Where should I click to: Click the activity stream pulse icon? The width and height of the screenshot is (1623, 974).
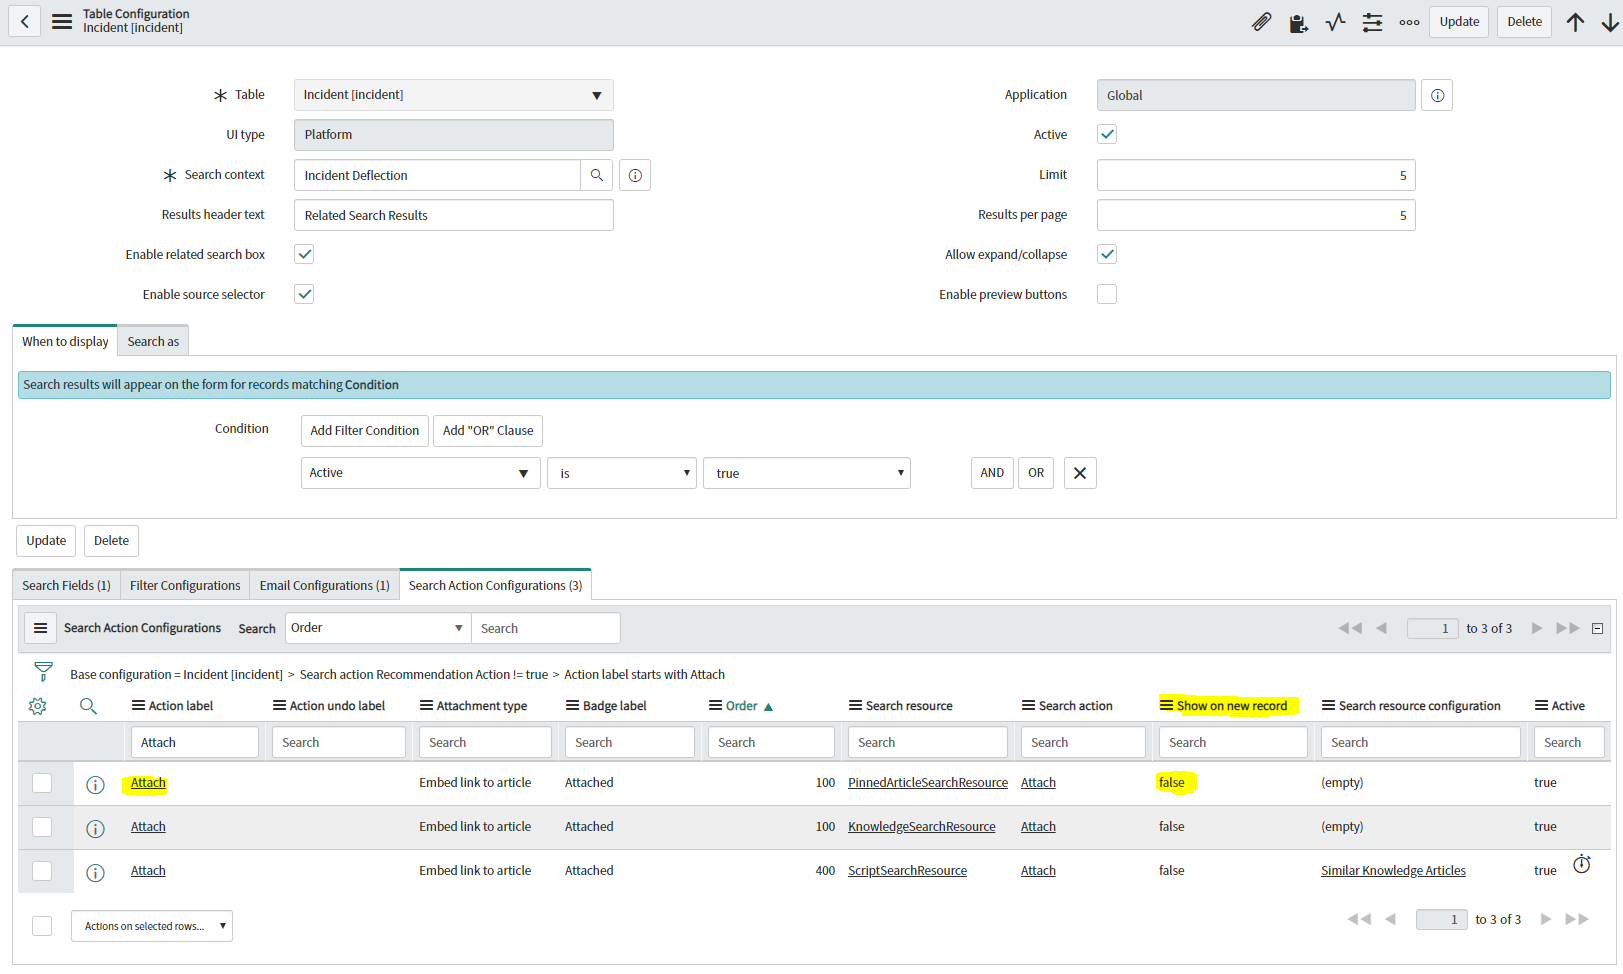(1335, 22)
